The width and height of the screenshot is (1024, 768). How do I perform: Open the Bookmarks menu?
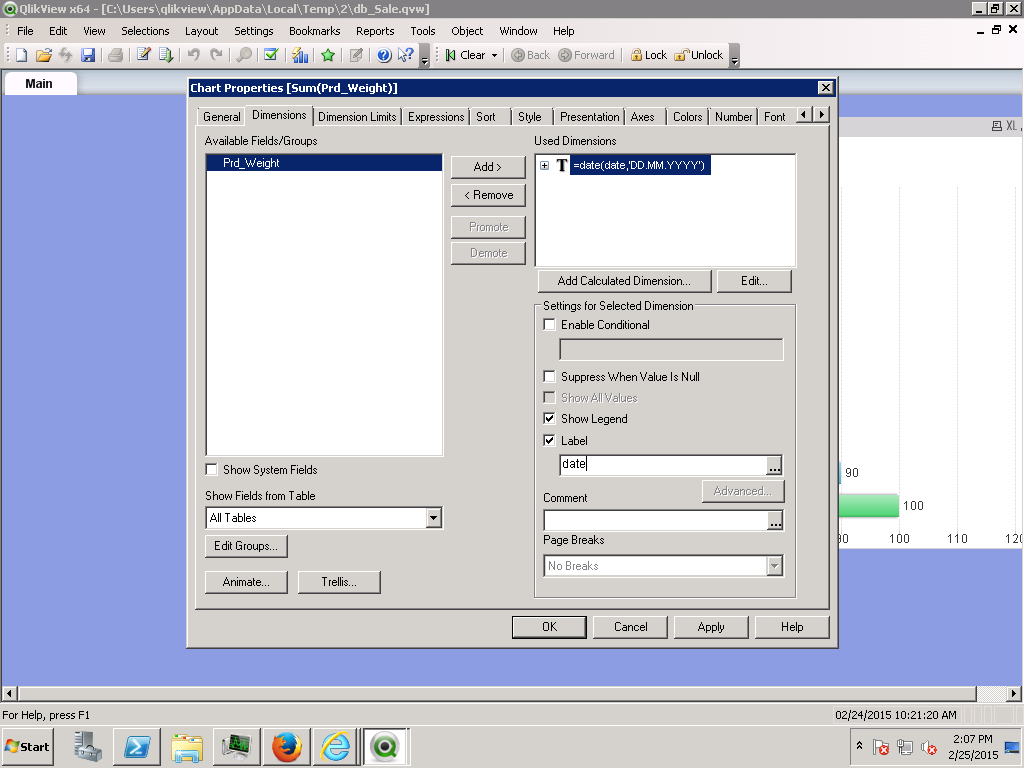[314, 31]
